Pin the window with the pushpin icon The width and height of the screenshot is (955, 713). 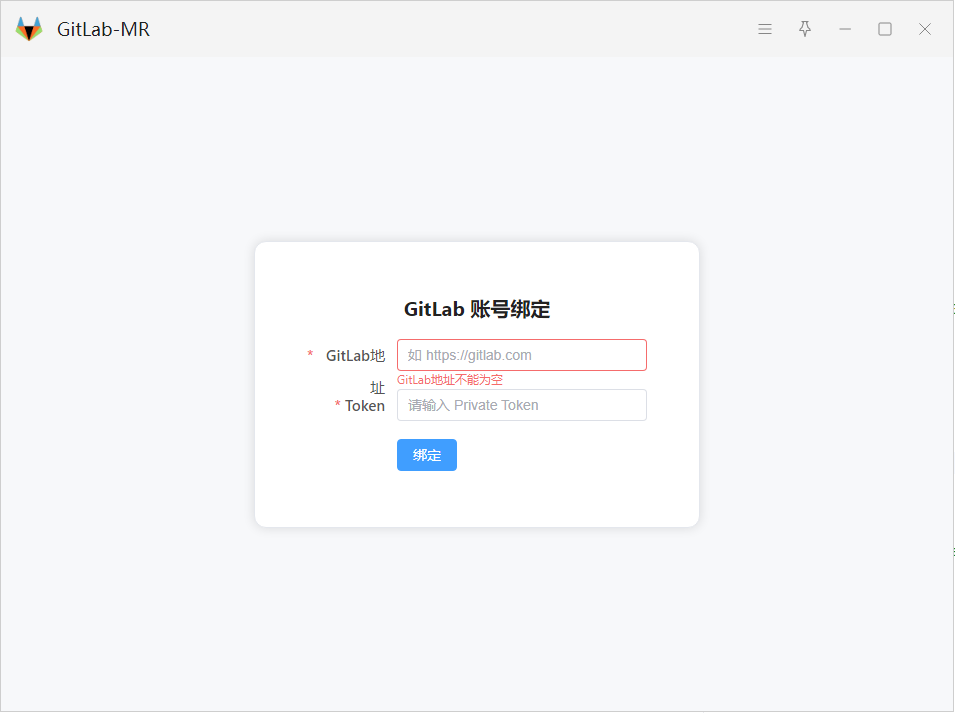pyautogui.click(x=805, y=29)
